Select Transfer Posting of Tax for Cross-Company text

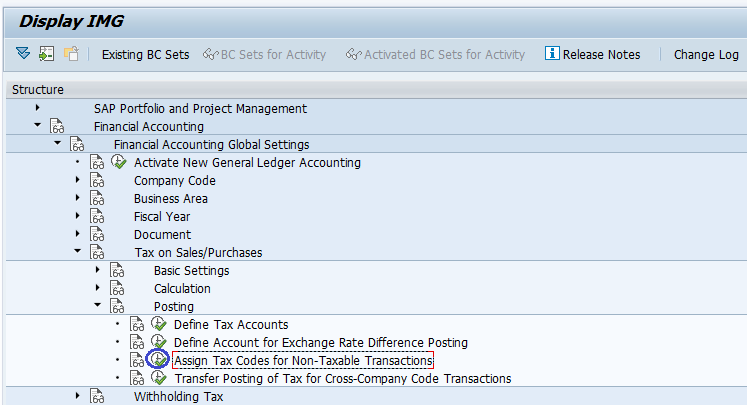click(x=343, y=379)
